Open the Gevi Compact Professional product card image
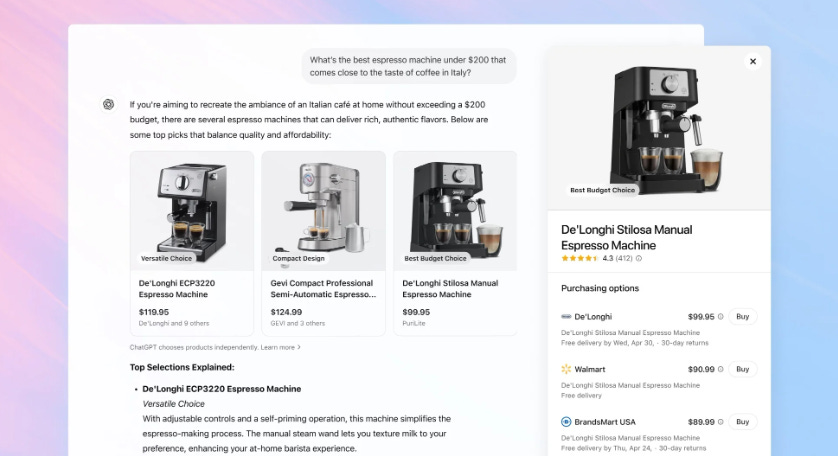The height and width of the screenshot is (456, 838). point(323,211)
